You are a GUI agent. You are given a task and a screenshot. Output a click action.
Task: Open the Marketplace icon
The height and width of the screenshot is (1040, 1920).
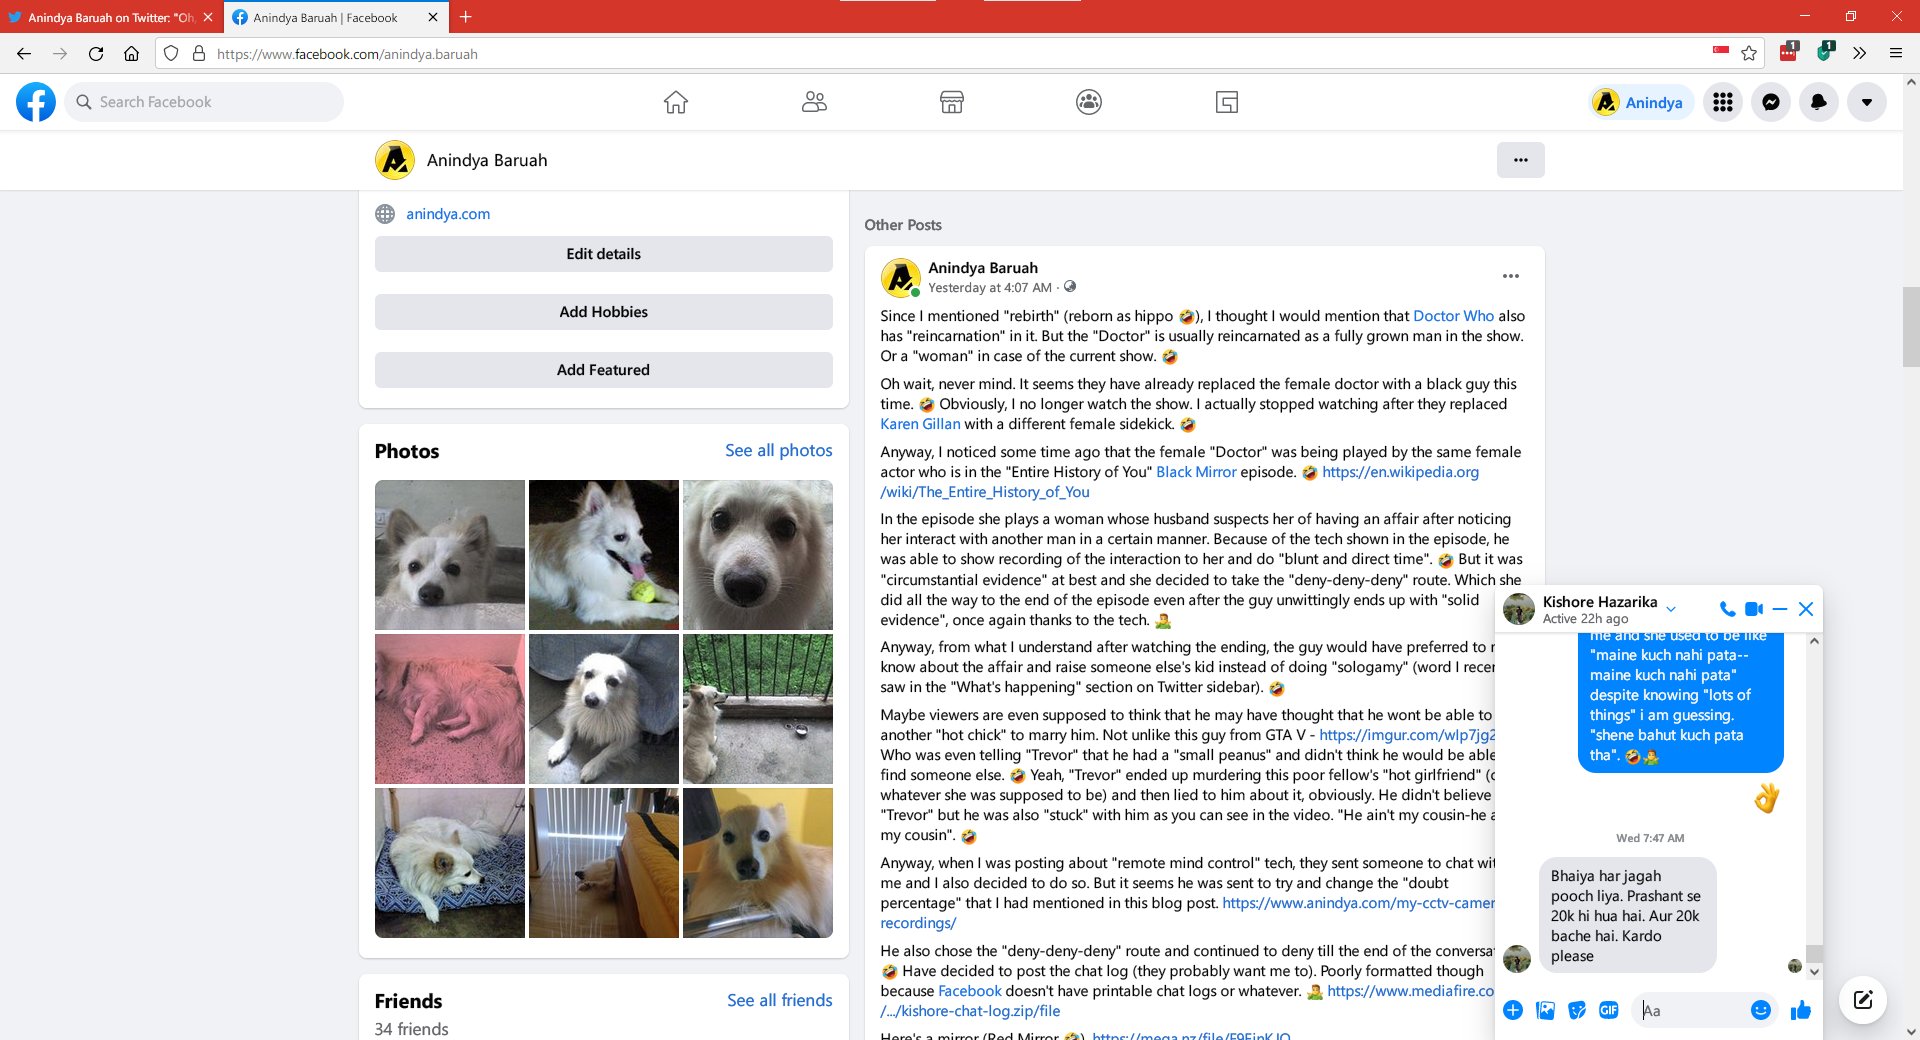pos(951,102)
